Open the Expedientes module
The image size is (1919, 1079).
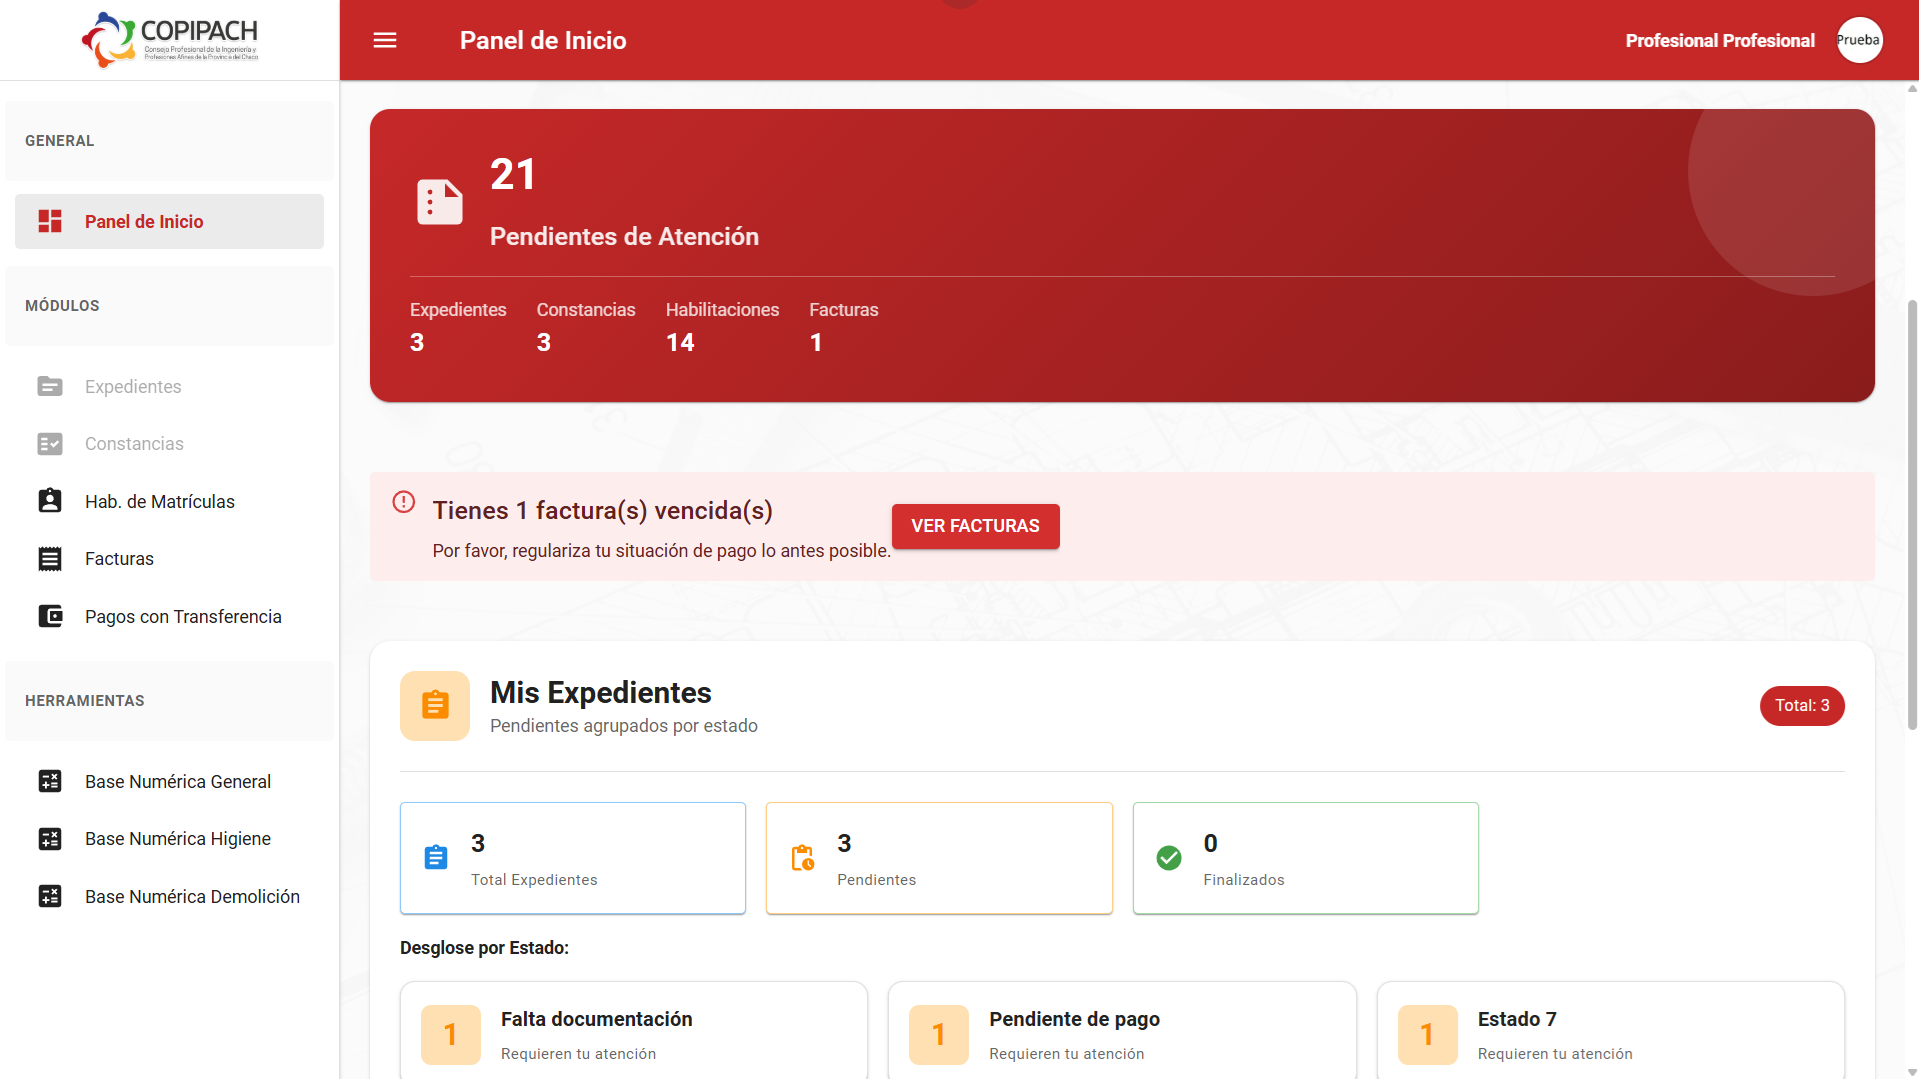(169, 386)
